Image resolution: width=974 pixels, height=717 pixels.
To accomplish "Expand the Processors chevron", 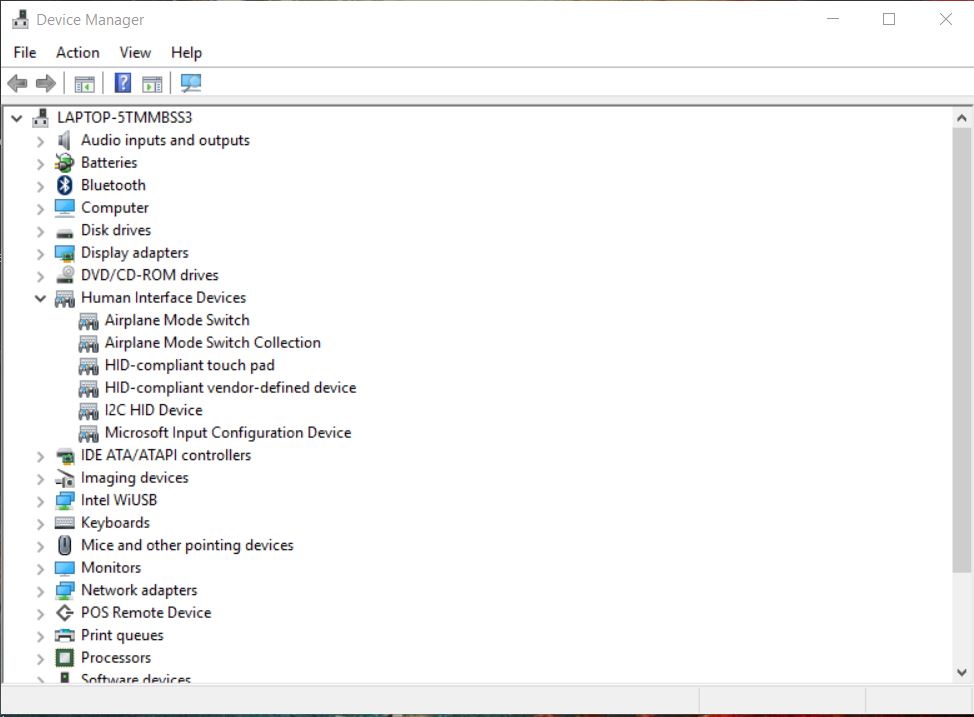I will coord(40,659).
